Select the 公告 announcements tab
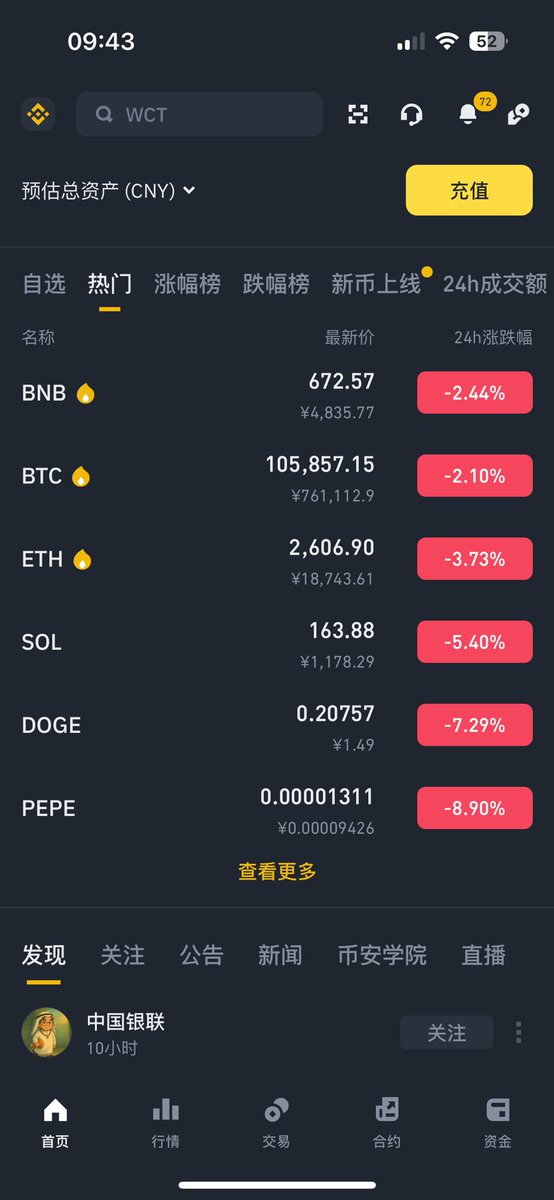 [x=202, y=955]
